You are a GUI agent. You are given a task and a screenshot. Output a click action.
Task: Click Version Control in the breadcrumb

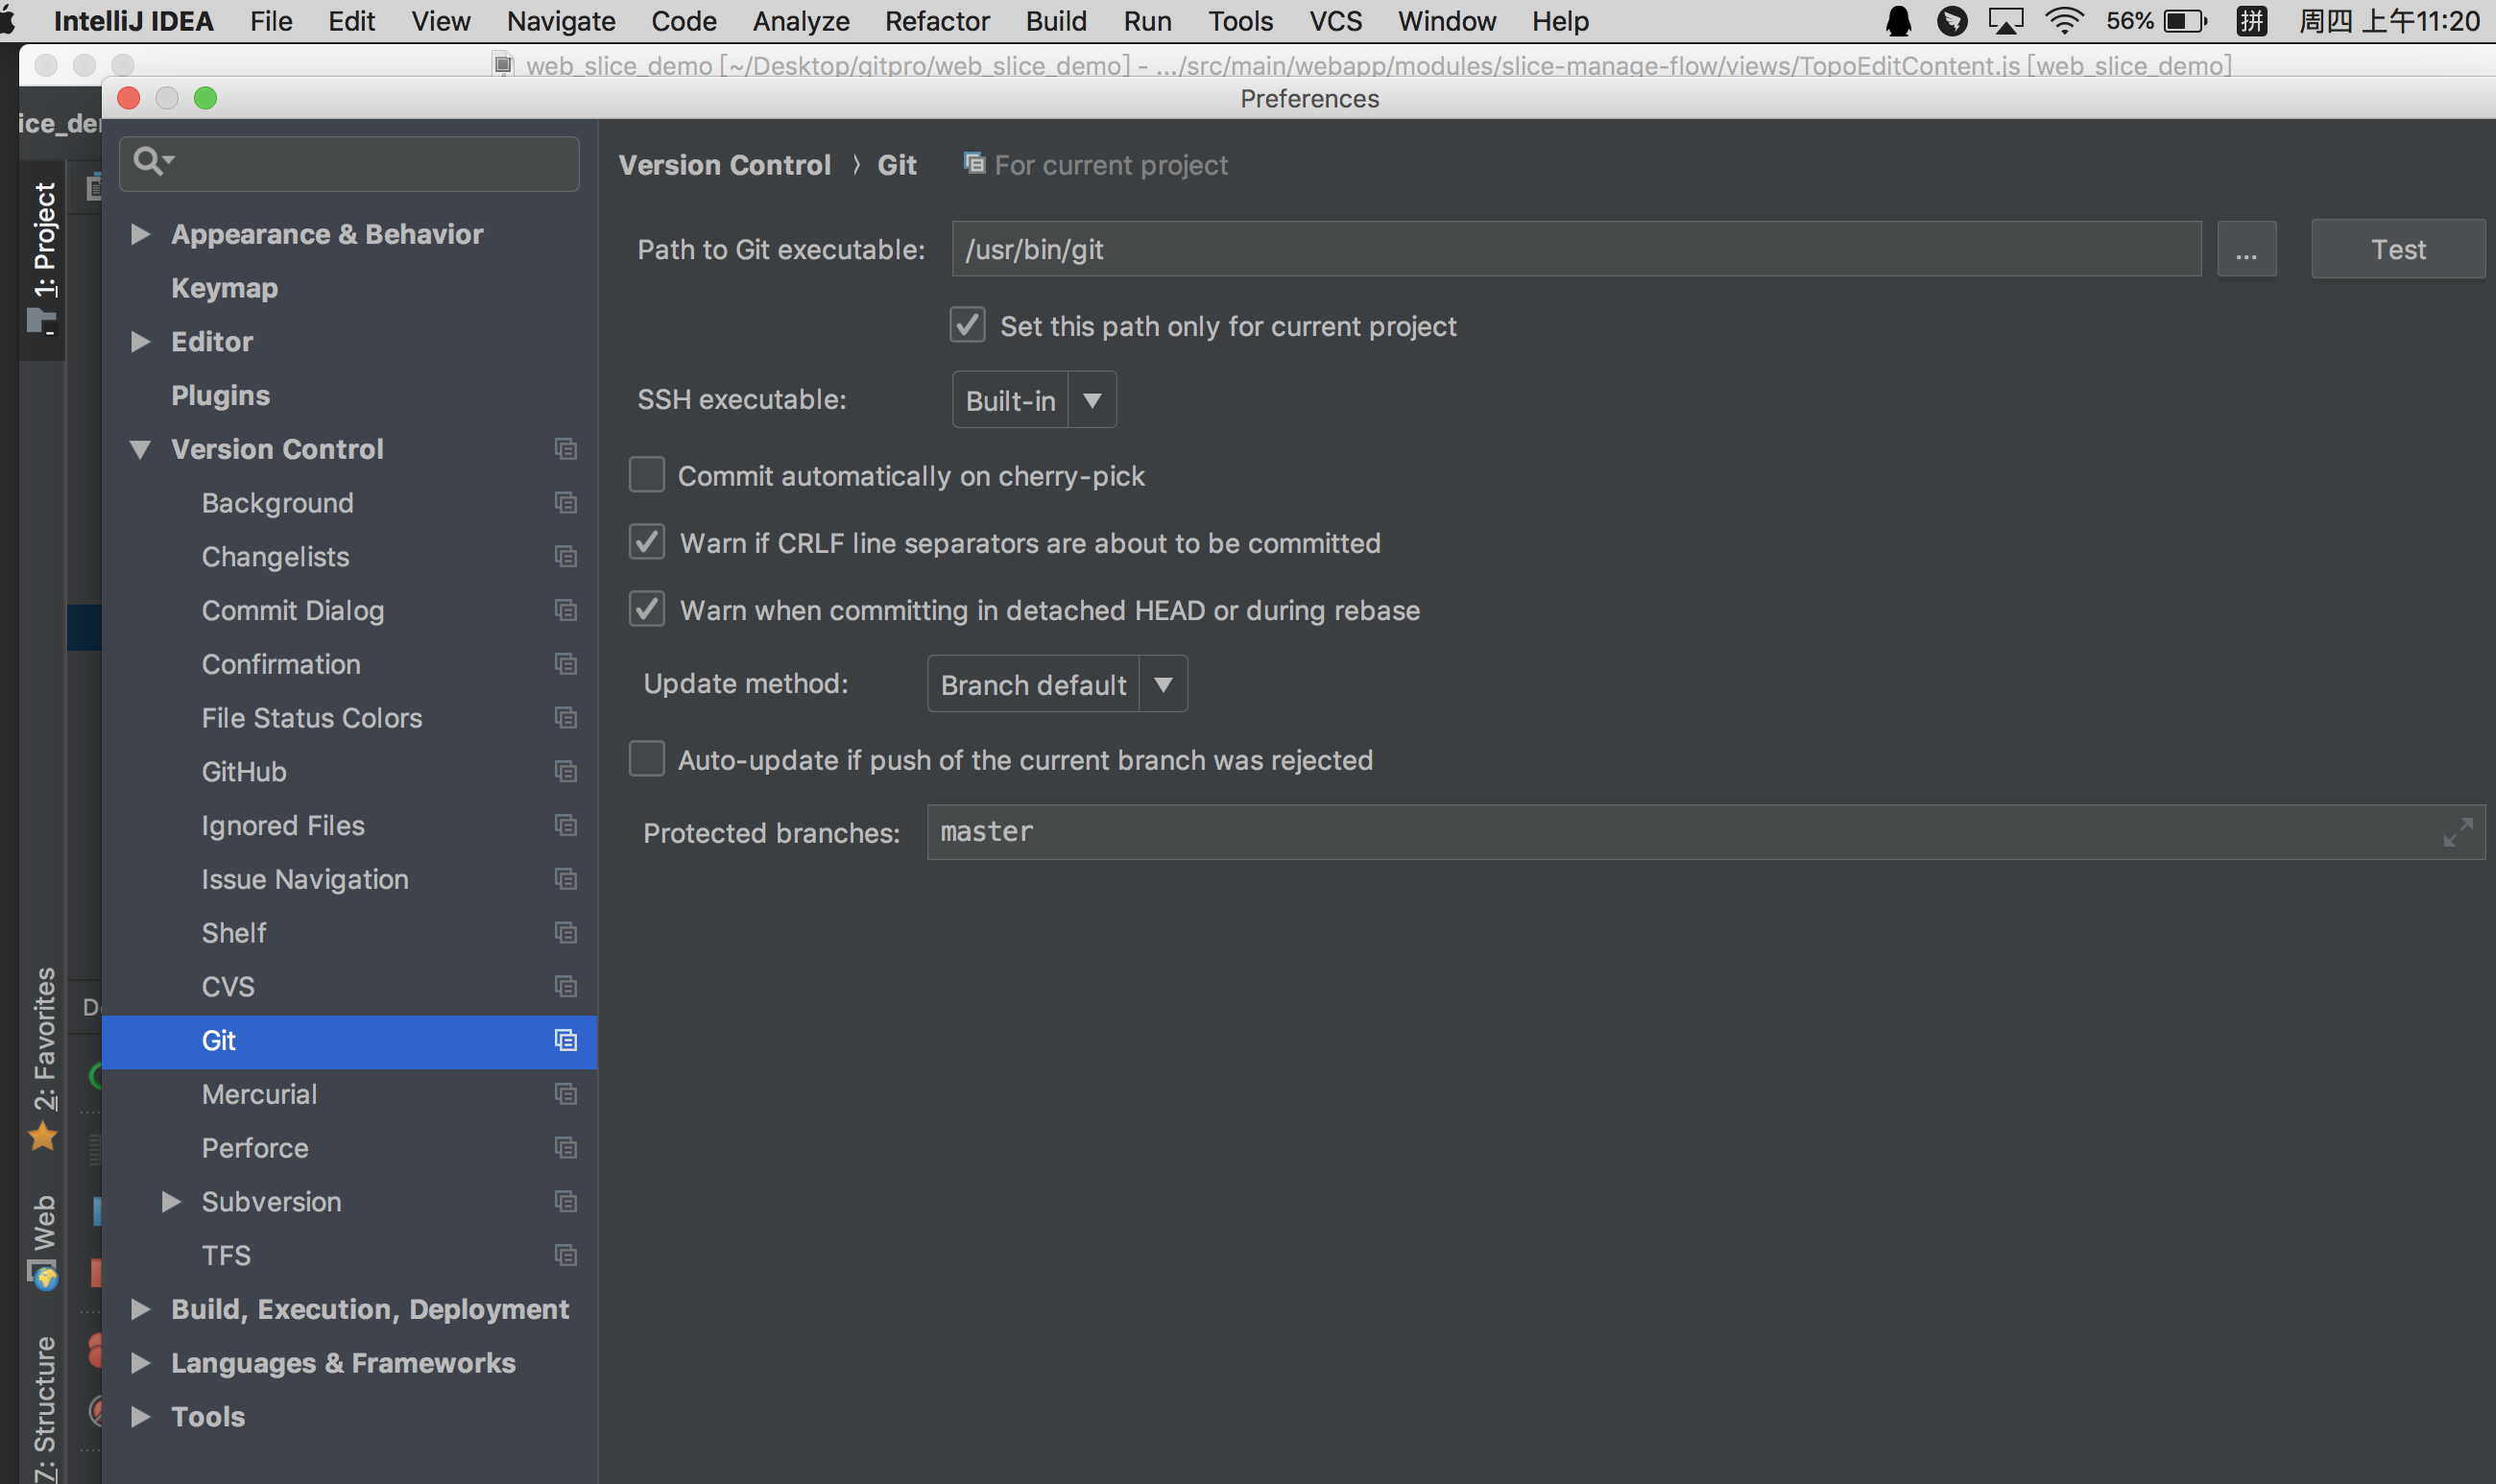[x=725, y=165]
